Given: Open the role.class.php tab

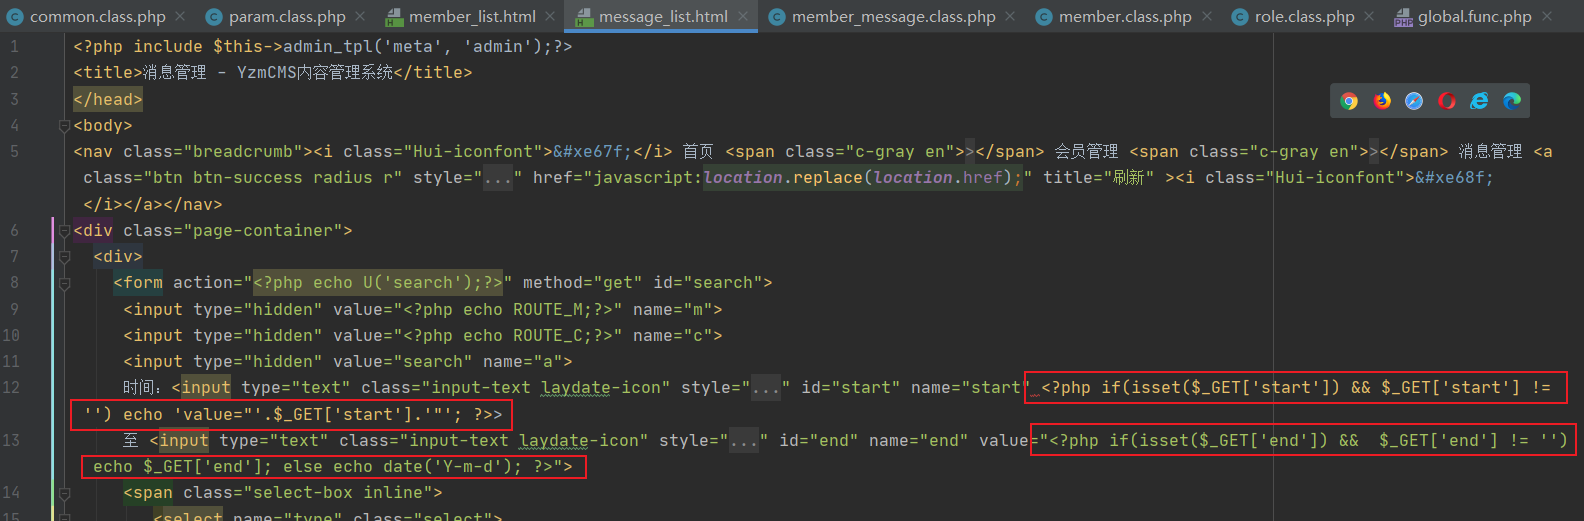Looking at the screenshot, I should 1303,16.
